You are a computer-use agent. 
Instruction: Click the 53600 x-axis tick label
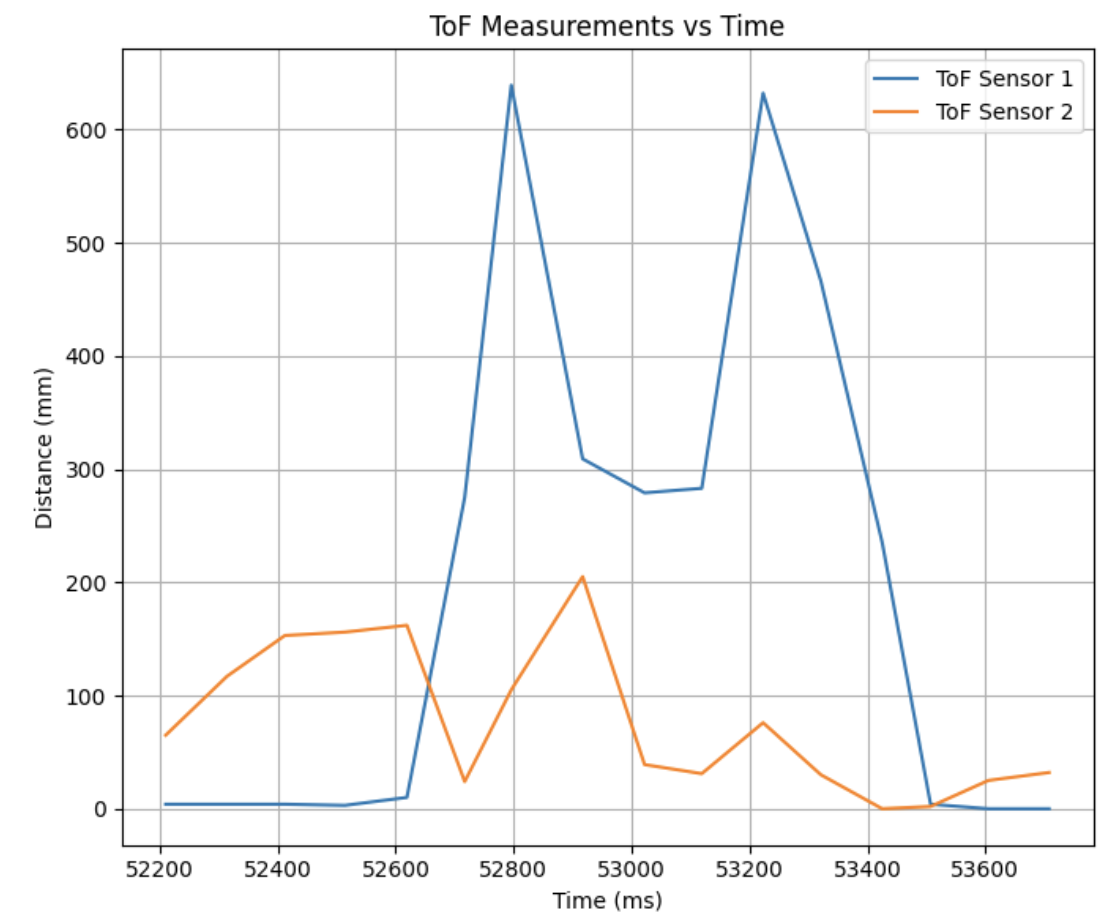(x=985, y=871)
